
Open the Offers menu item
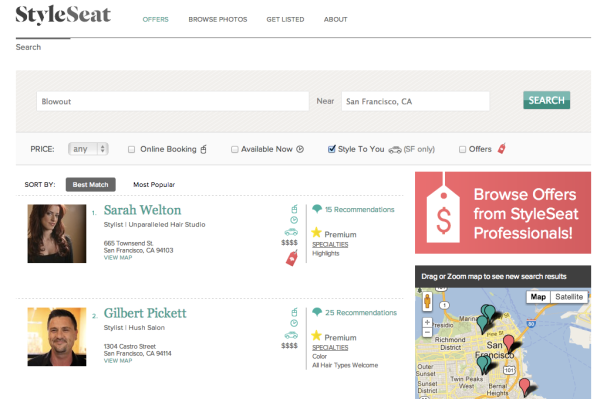point(155,19)
